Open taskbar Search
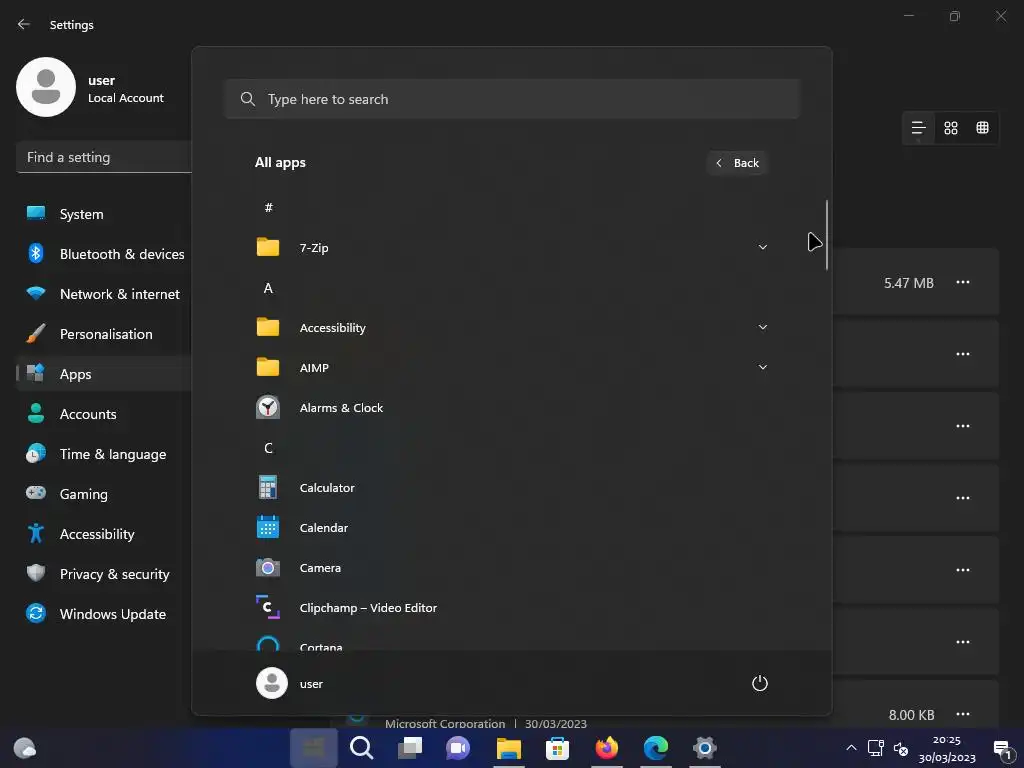The image size is (1024, 768). pyautogui.click(x=361, y=748)
